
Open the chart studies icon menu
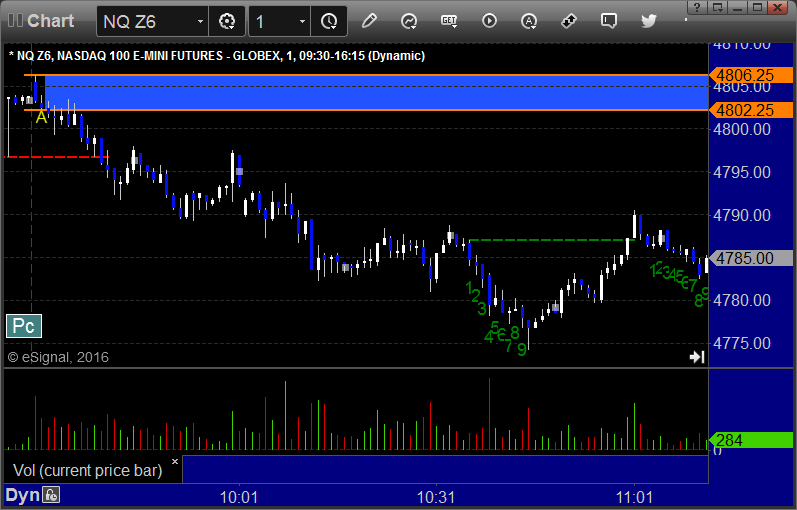point(409,21)
